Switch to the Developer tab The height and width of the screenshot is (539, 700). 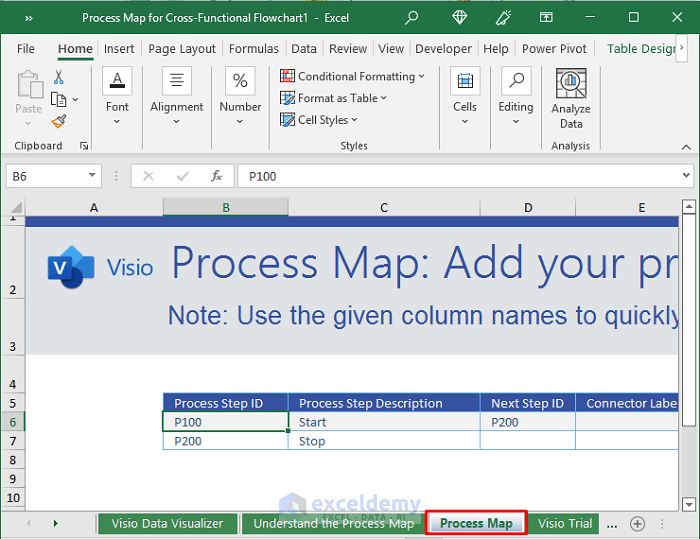click(443, 48)
